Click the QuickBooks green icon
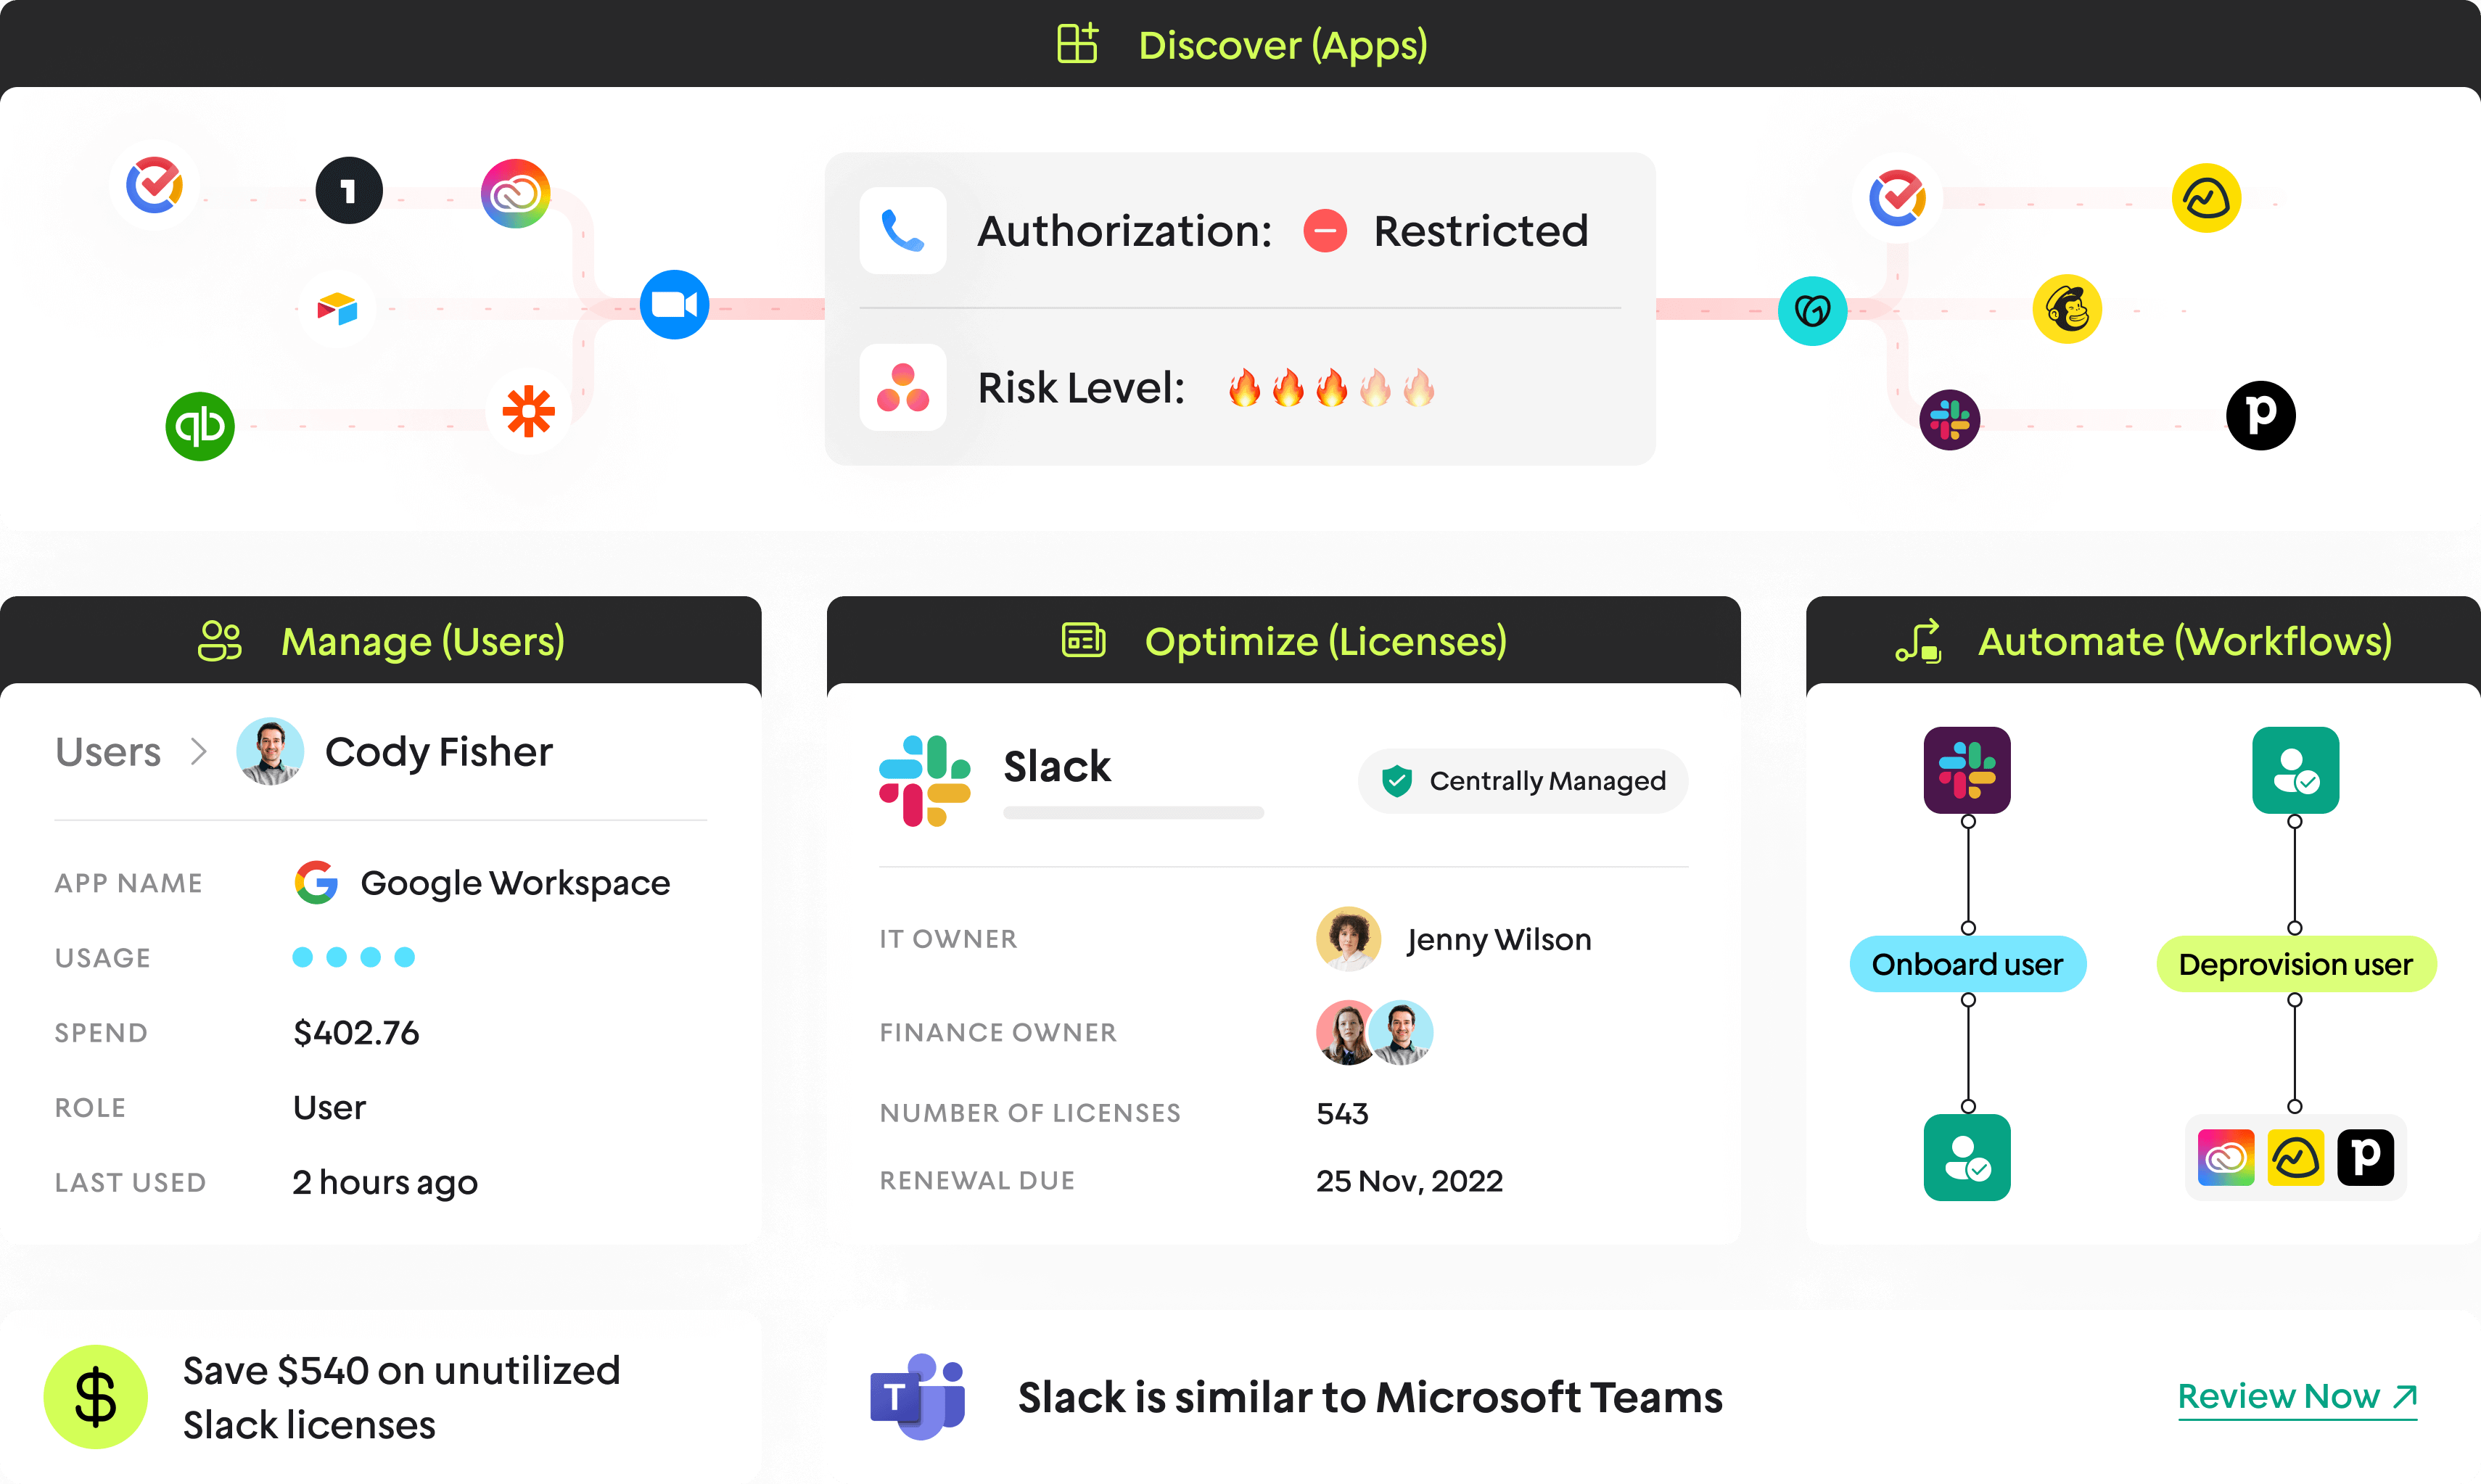The width and height of the screenshot is (2481, 1484). (200, 426)
